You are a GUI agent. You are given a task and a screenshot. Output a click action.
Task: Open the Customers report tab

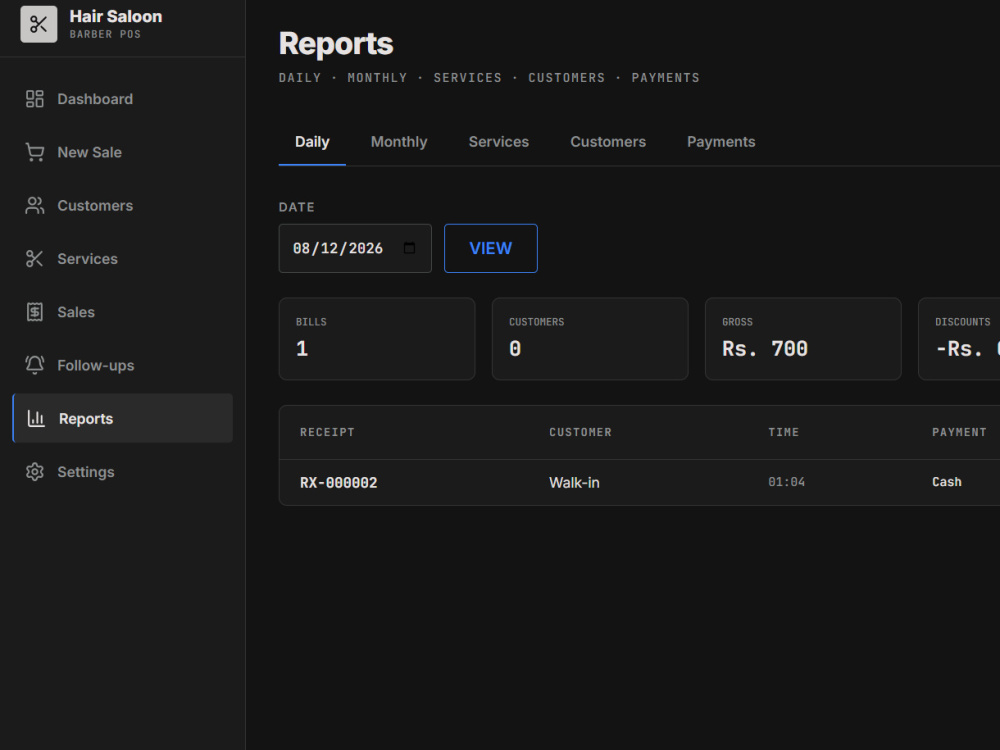608,142
